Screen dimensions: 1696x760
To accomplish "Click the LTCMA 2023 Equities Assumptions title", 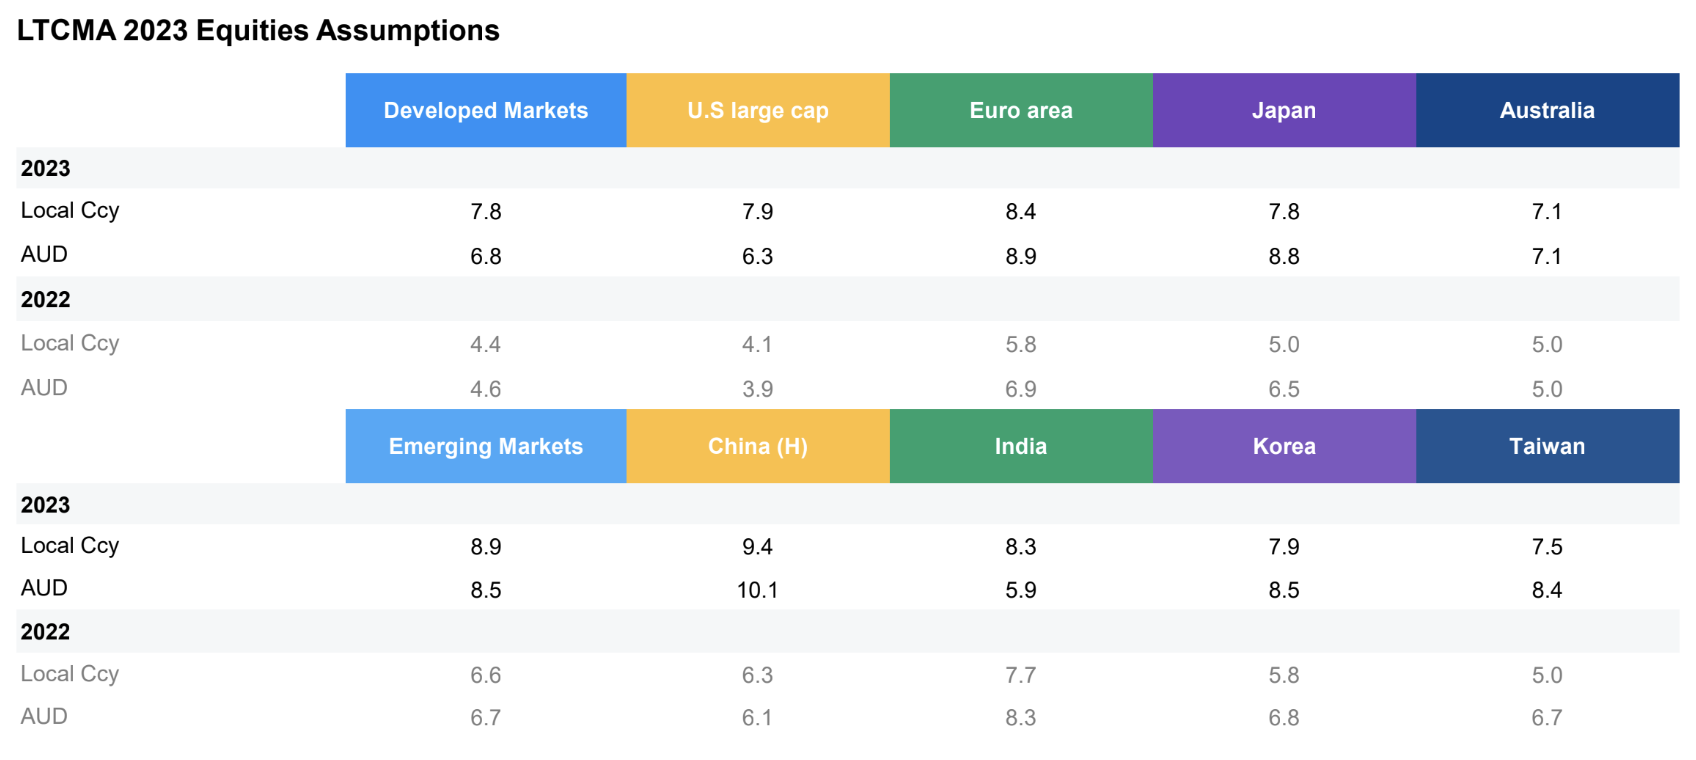I will point(258,31).
